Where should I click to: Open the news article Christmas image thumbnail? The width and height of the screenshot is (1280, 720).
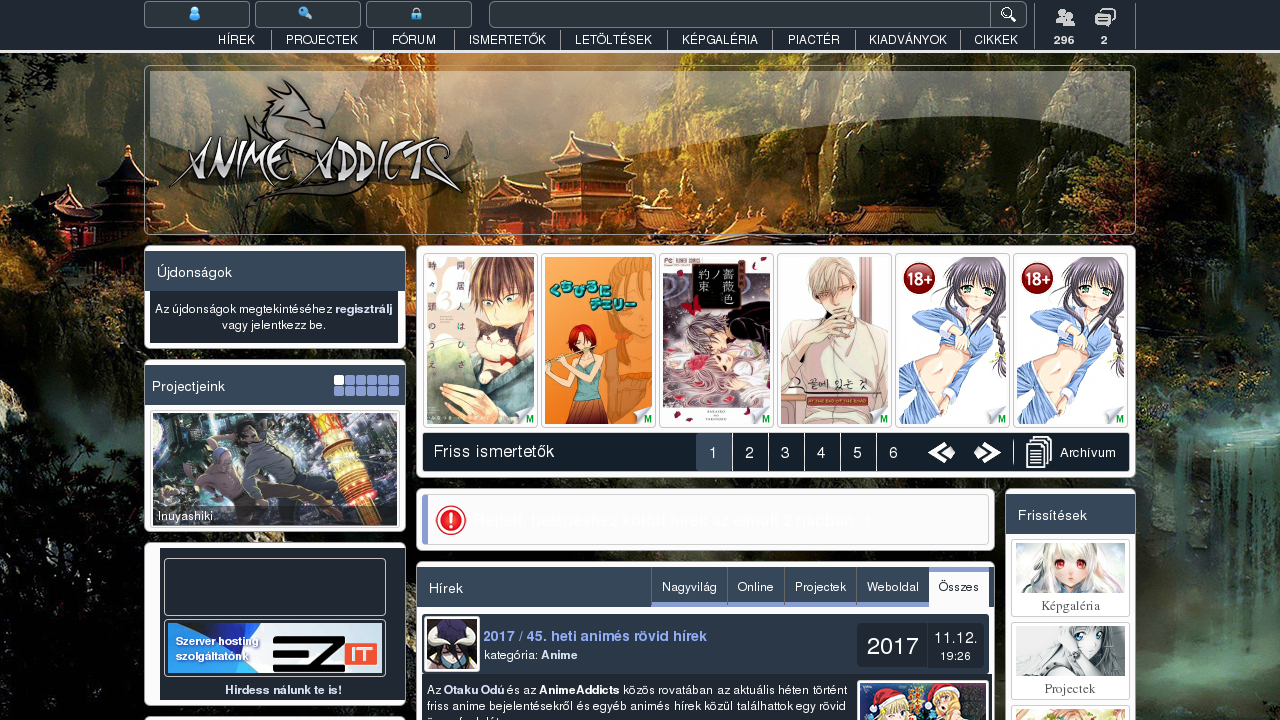923,701
